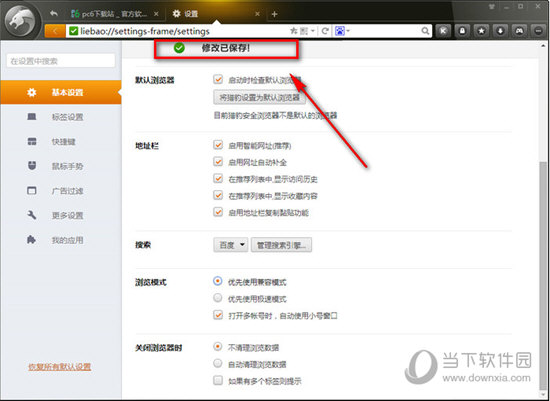Click the round minus toolbar icon
Viewport: 550px width, 401px height.
click(x=538, y=31)
